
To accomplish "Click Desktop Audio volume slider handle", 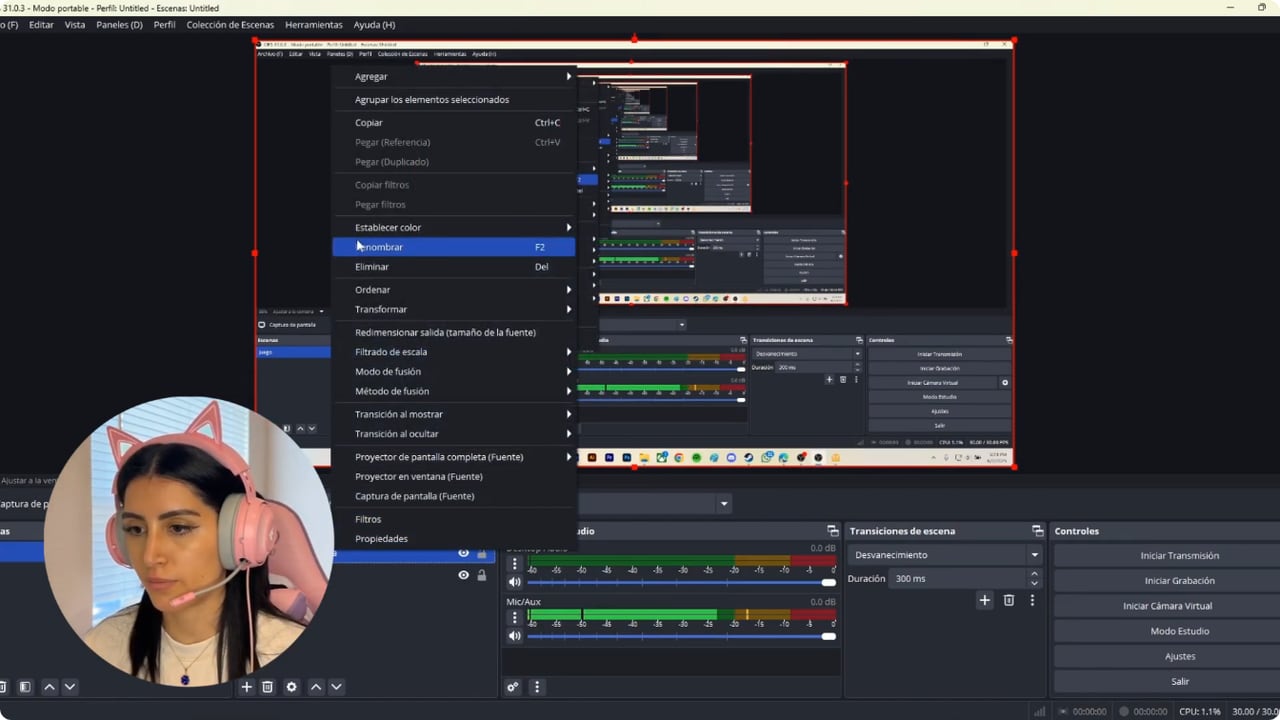I will pyautogui.click(x=828, y=582).
